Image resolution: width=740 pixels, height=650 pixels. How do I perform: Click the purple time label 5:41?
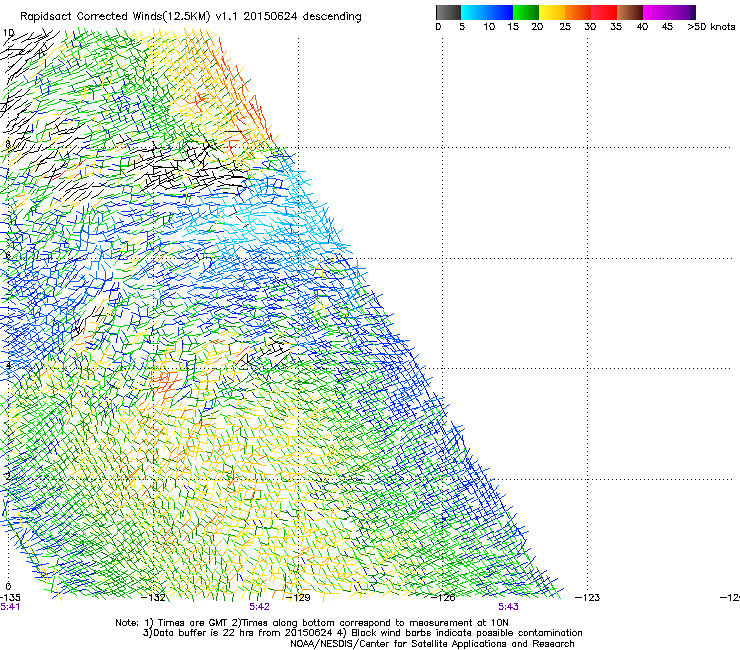click(x=10, y=607)
